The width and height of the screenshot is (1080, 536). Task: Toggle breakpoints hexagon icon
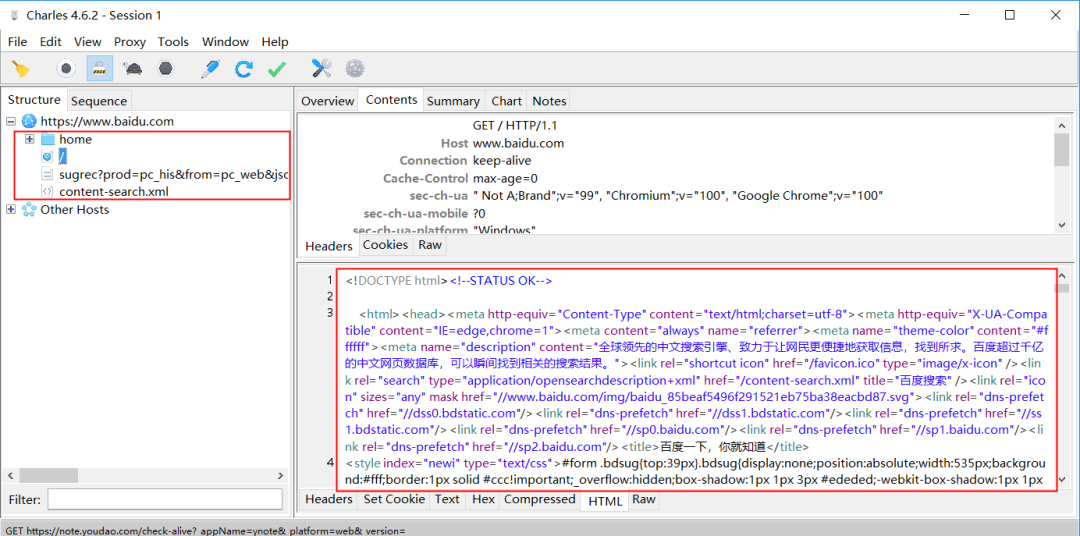tap(165, 69)
